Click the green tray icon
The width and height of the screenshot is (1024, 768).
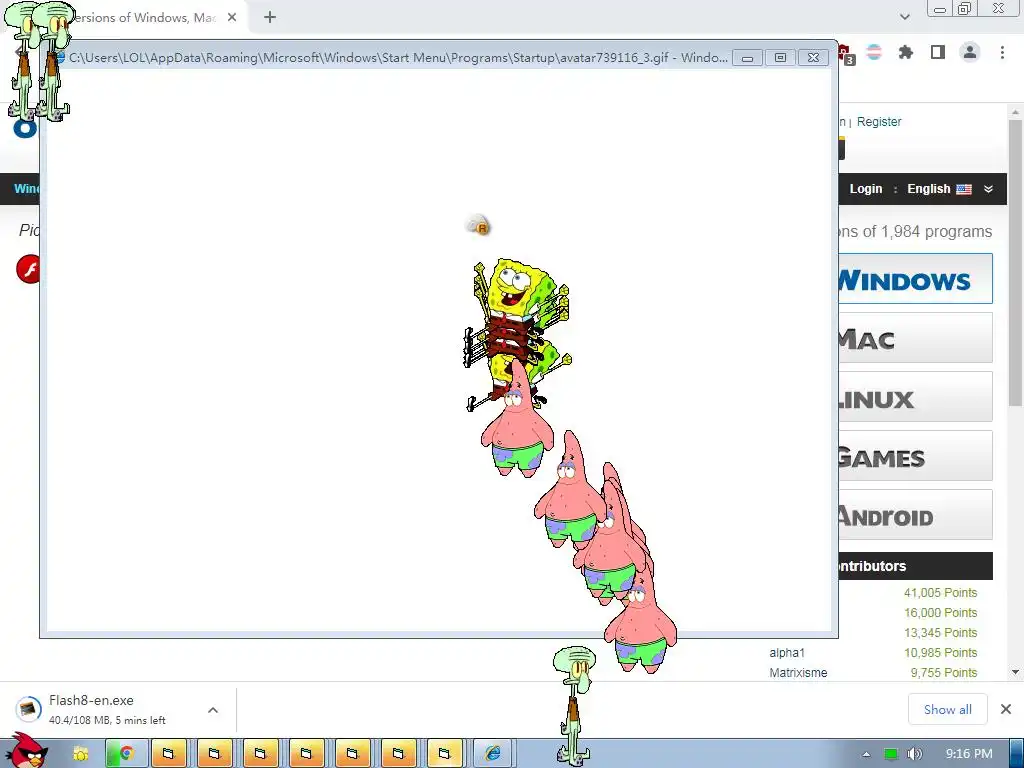tap(891, 754)
